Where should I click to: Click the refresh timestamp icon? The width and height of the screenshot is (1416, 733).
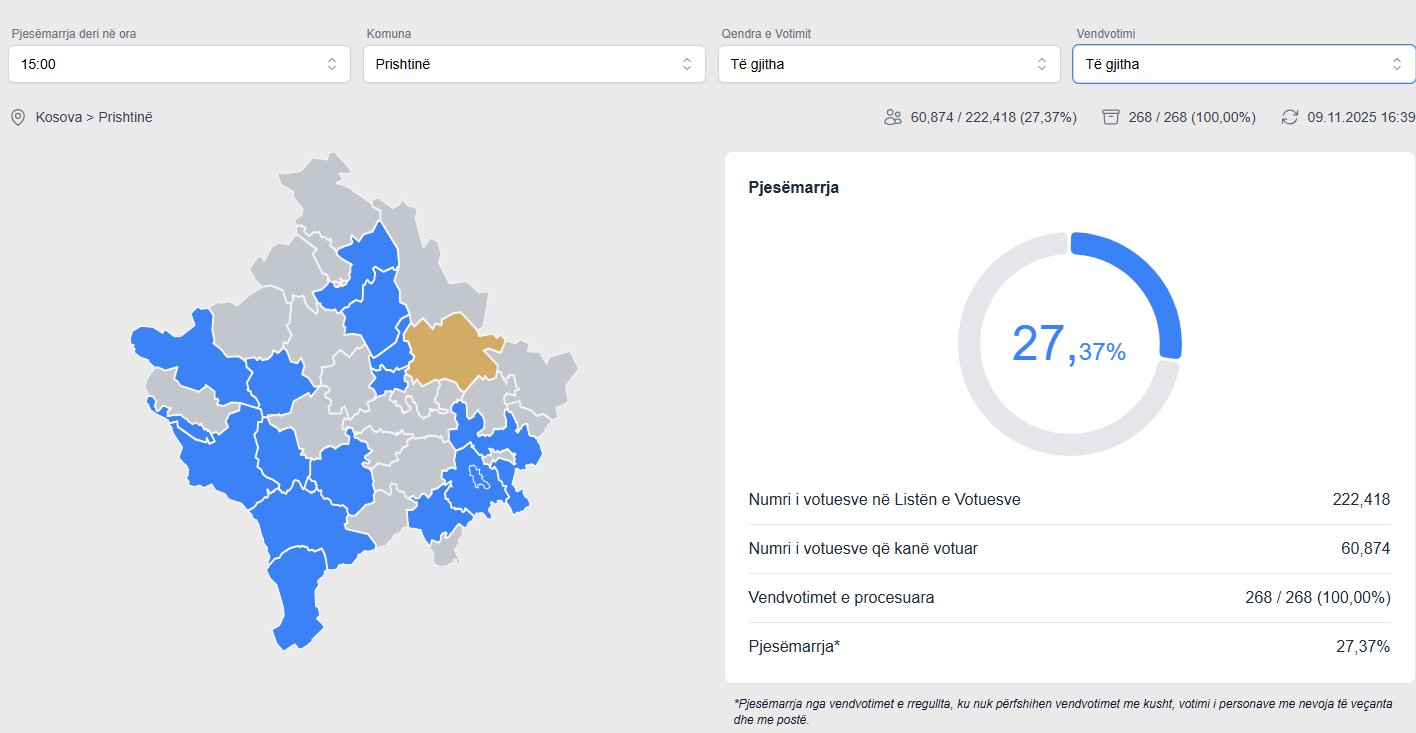point(1290,117)
